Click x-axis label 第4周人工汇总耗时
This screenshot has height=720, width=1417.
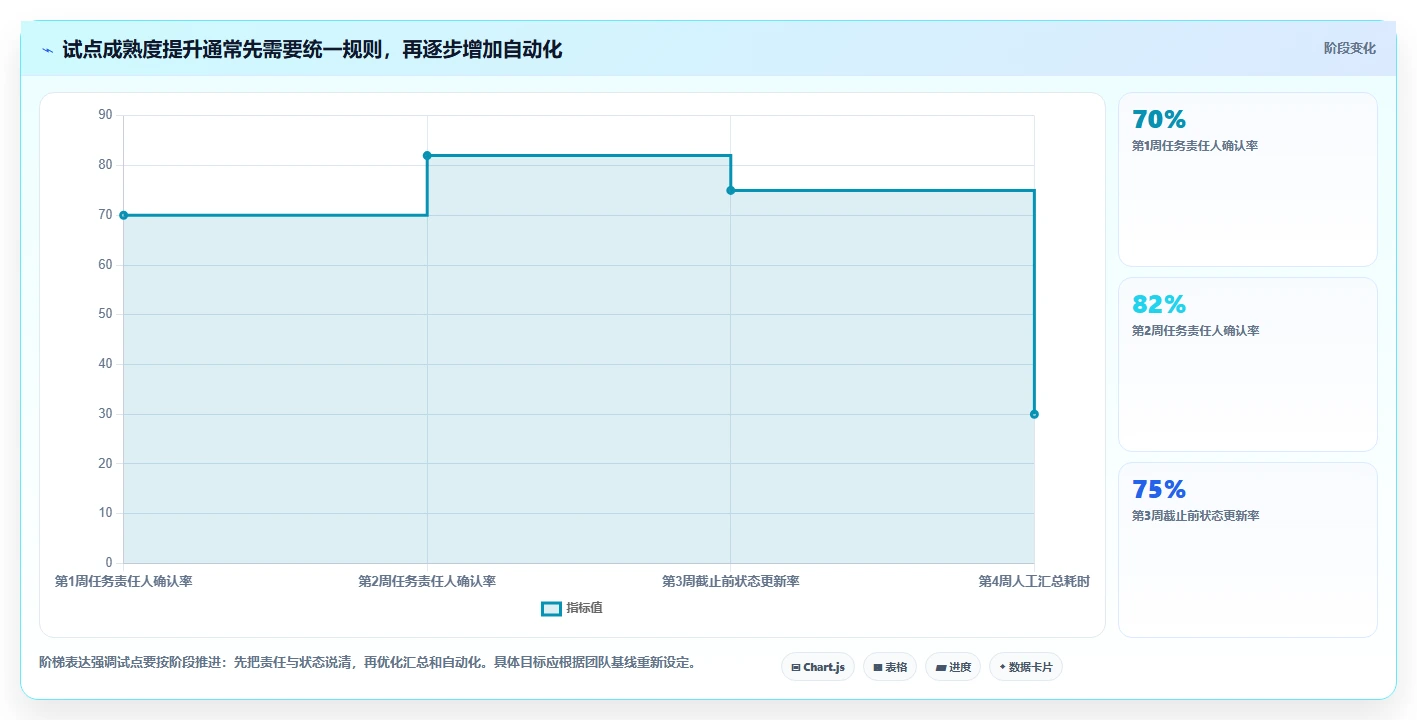(1034, 581)
